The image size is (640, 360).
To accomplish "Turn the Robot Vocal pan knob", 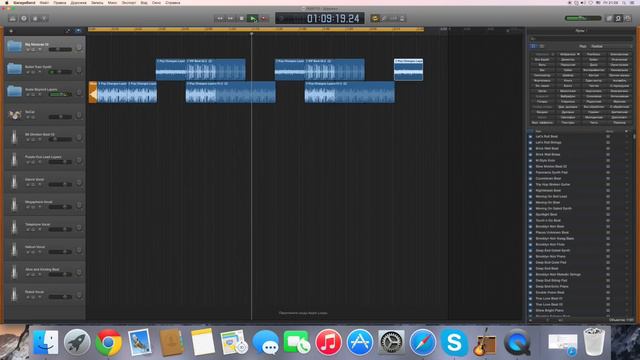I will tap(79, 295).
